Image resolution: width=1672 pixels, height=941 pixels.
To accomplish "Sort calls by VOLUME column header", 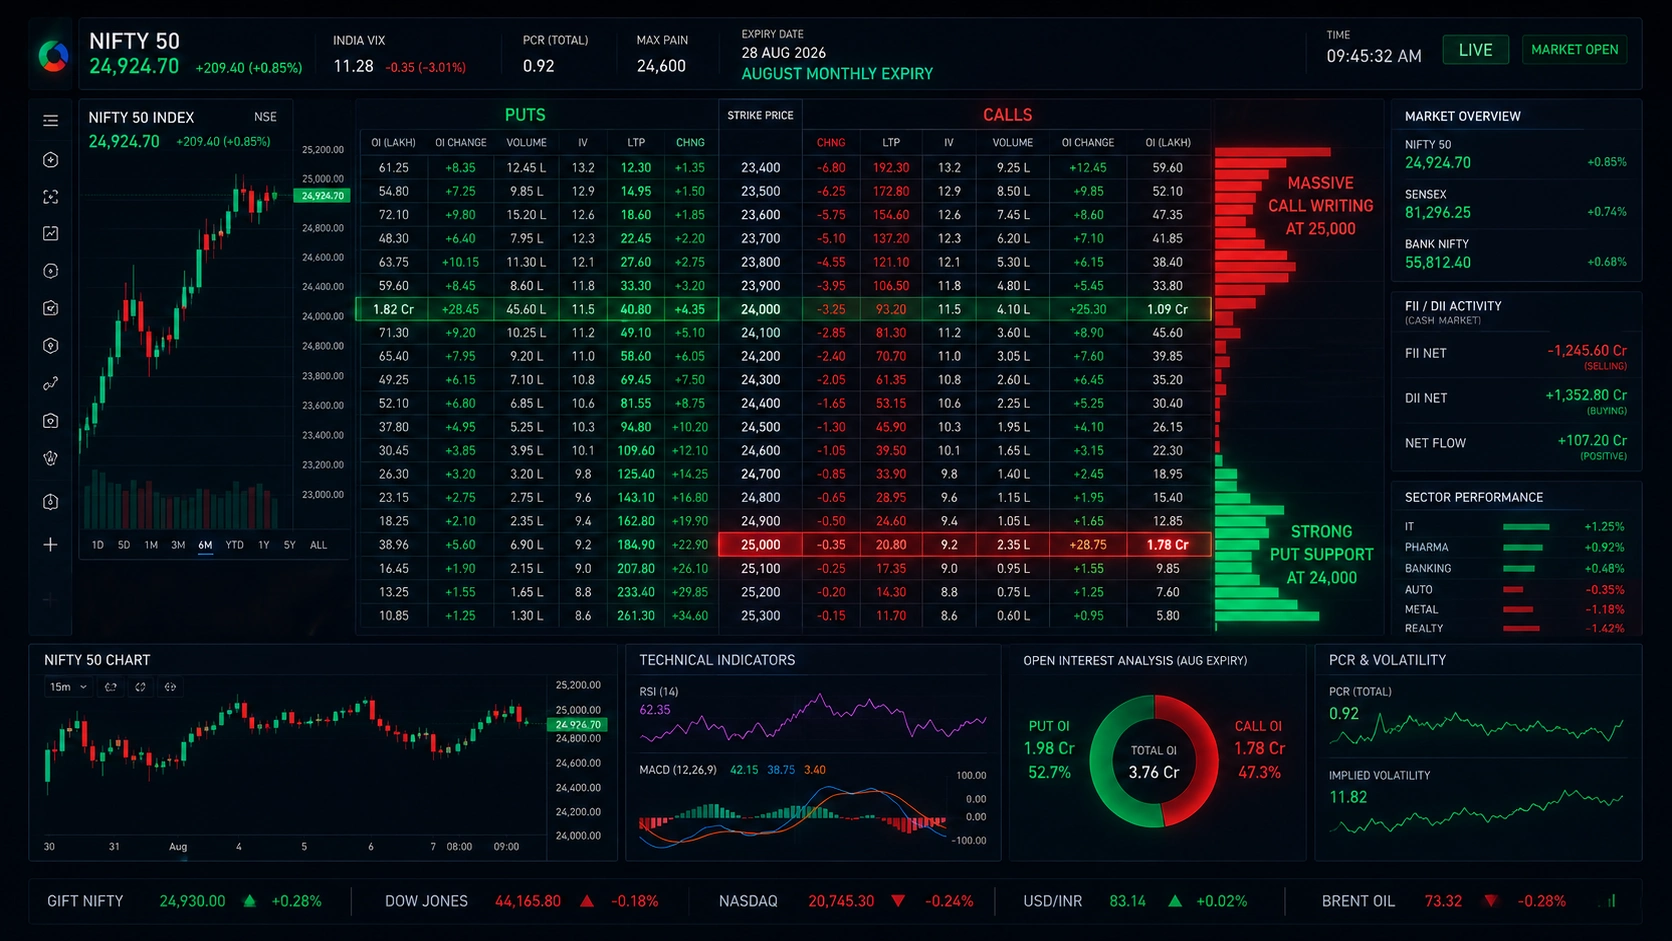I will point(1013,143).
